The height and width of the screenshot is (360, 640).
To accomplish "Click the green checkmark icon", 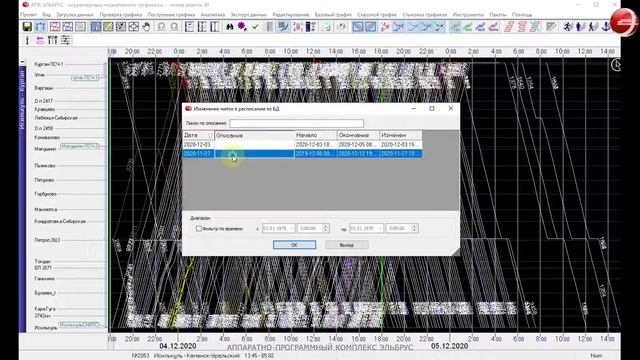I will [x=255, y=27].
